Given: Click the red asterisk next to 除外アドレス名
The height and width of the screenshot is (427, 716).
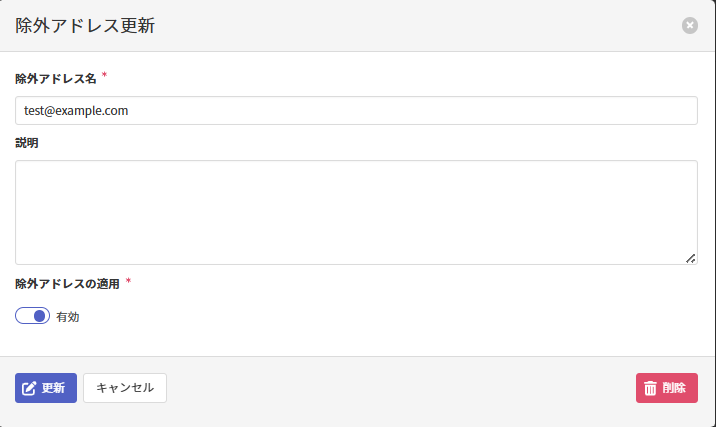Looking at the screenshot, I should tap(105, 75).
